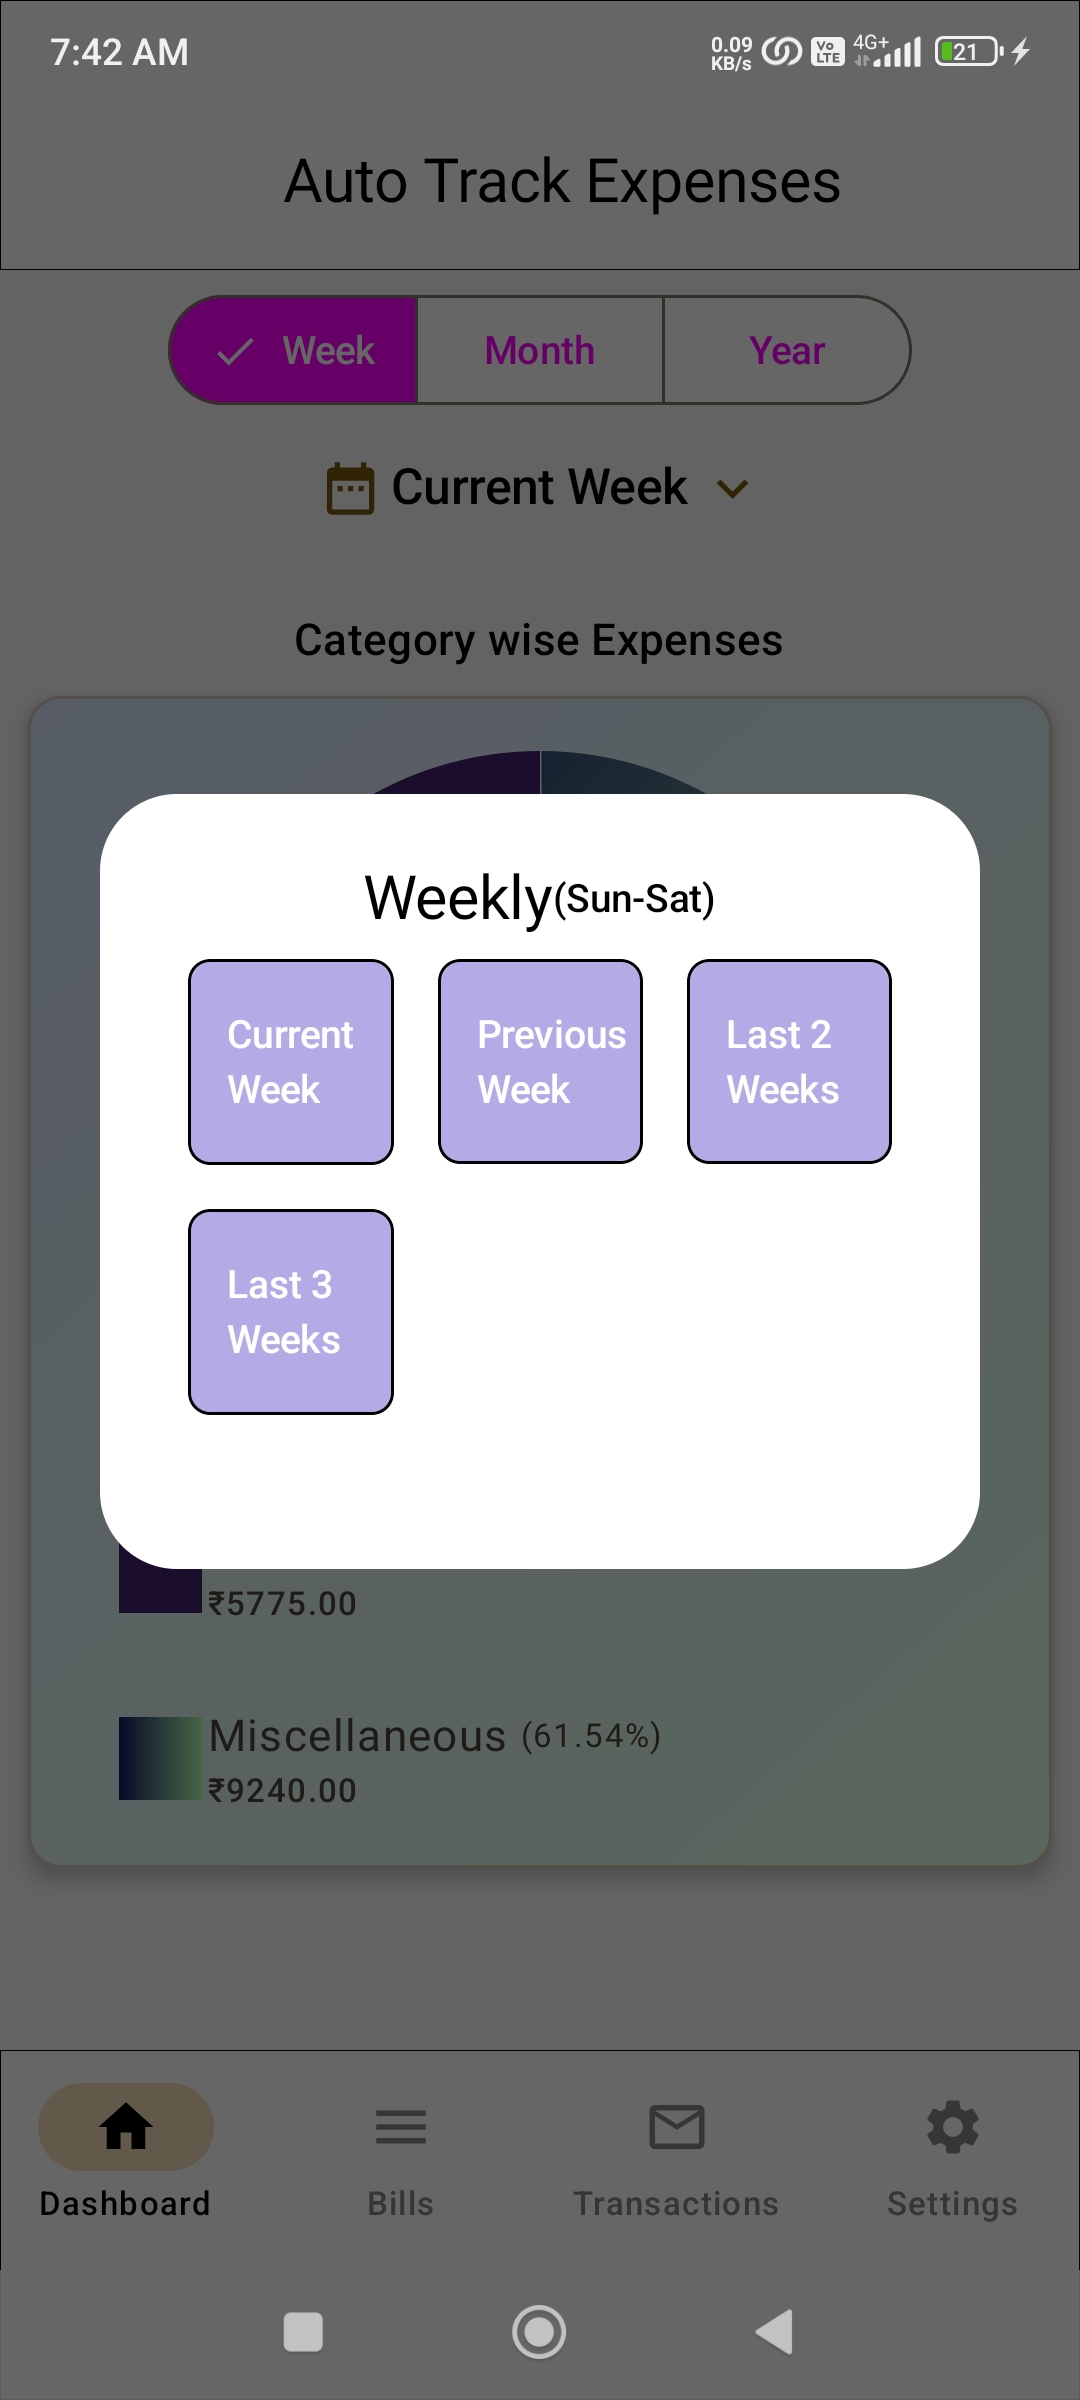The height and width of the screenshot is (2400, 1080).
Task: Tap the Dashboard home icon
Action: [x=126, y=2126]
